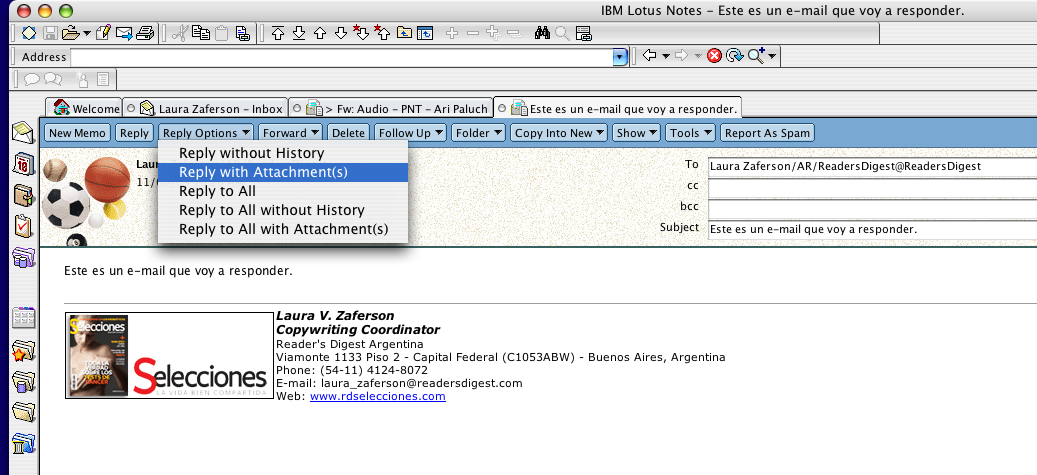Click the back navigation arrow

649,56
